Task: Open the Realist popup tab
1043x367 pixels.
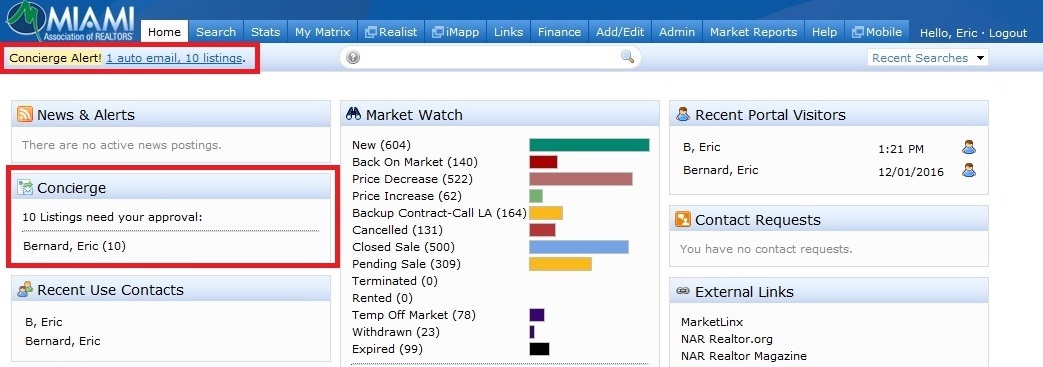Action: pos(391,32)
